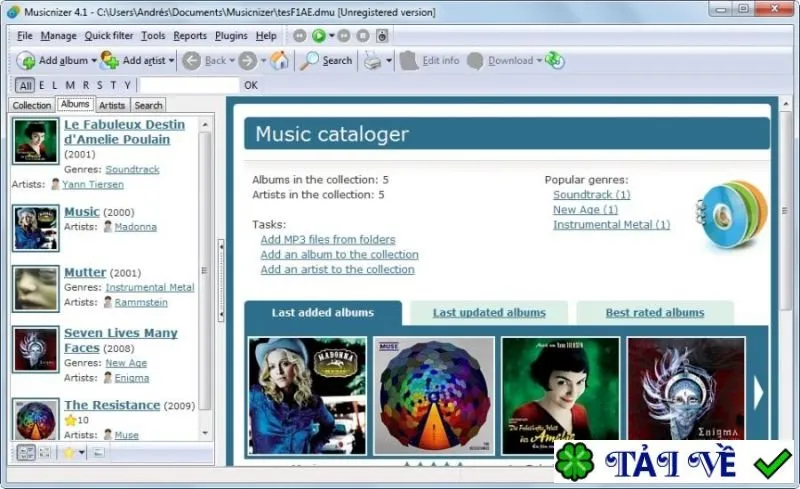800x489 pixels.
Task: Open the play button dropdown arrow
Action: click(x=331, y=36)
